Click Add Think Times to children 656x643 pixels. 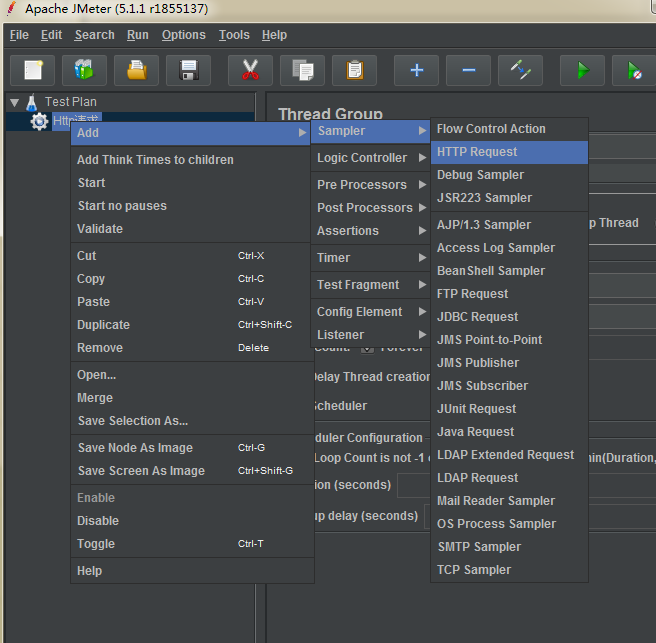point(190,160)
